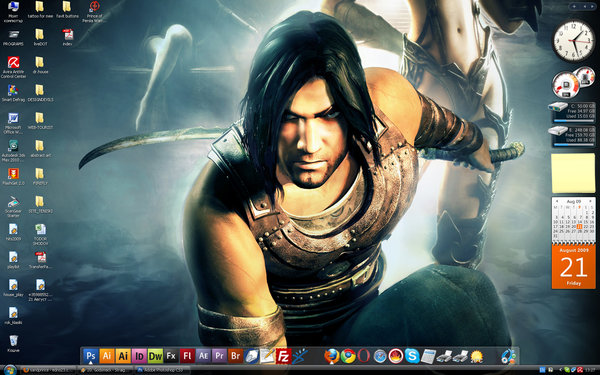Start After Effects from the Ae icon

point(203,356)
